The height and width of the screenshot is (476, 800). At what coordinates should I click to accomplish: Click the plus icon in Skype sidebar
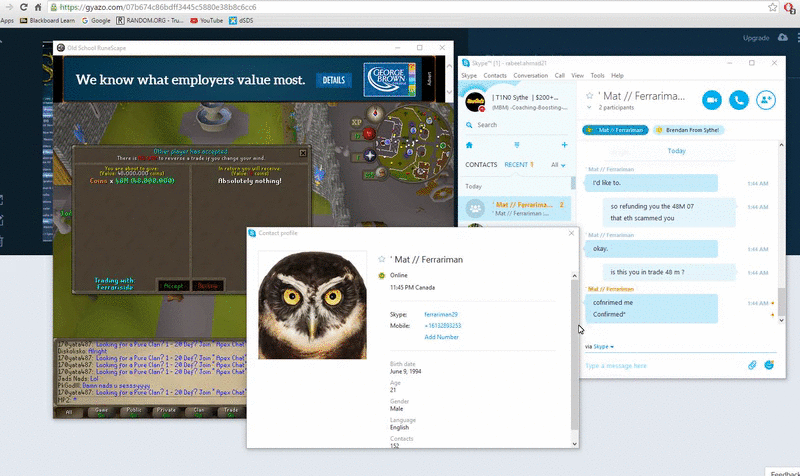click(564, 145)
